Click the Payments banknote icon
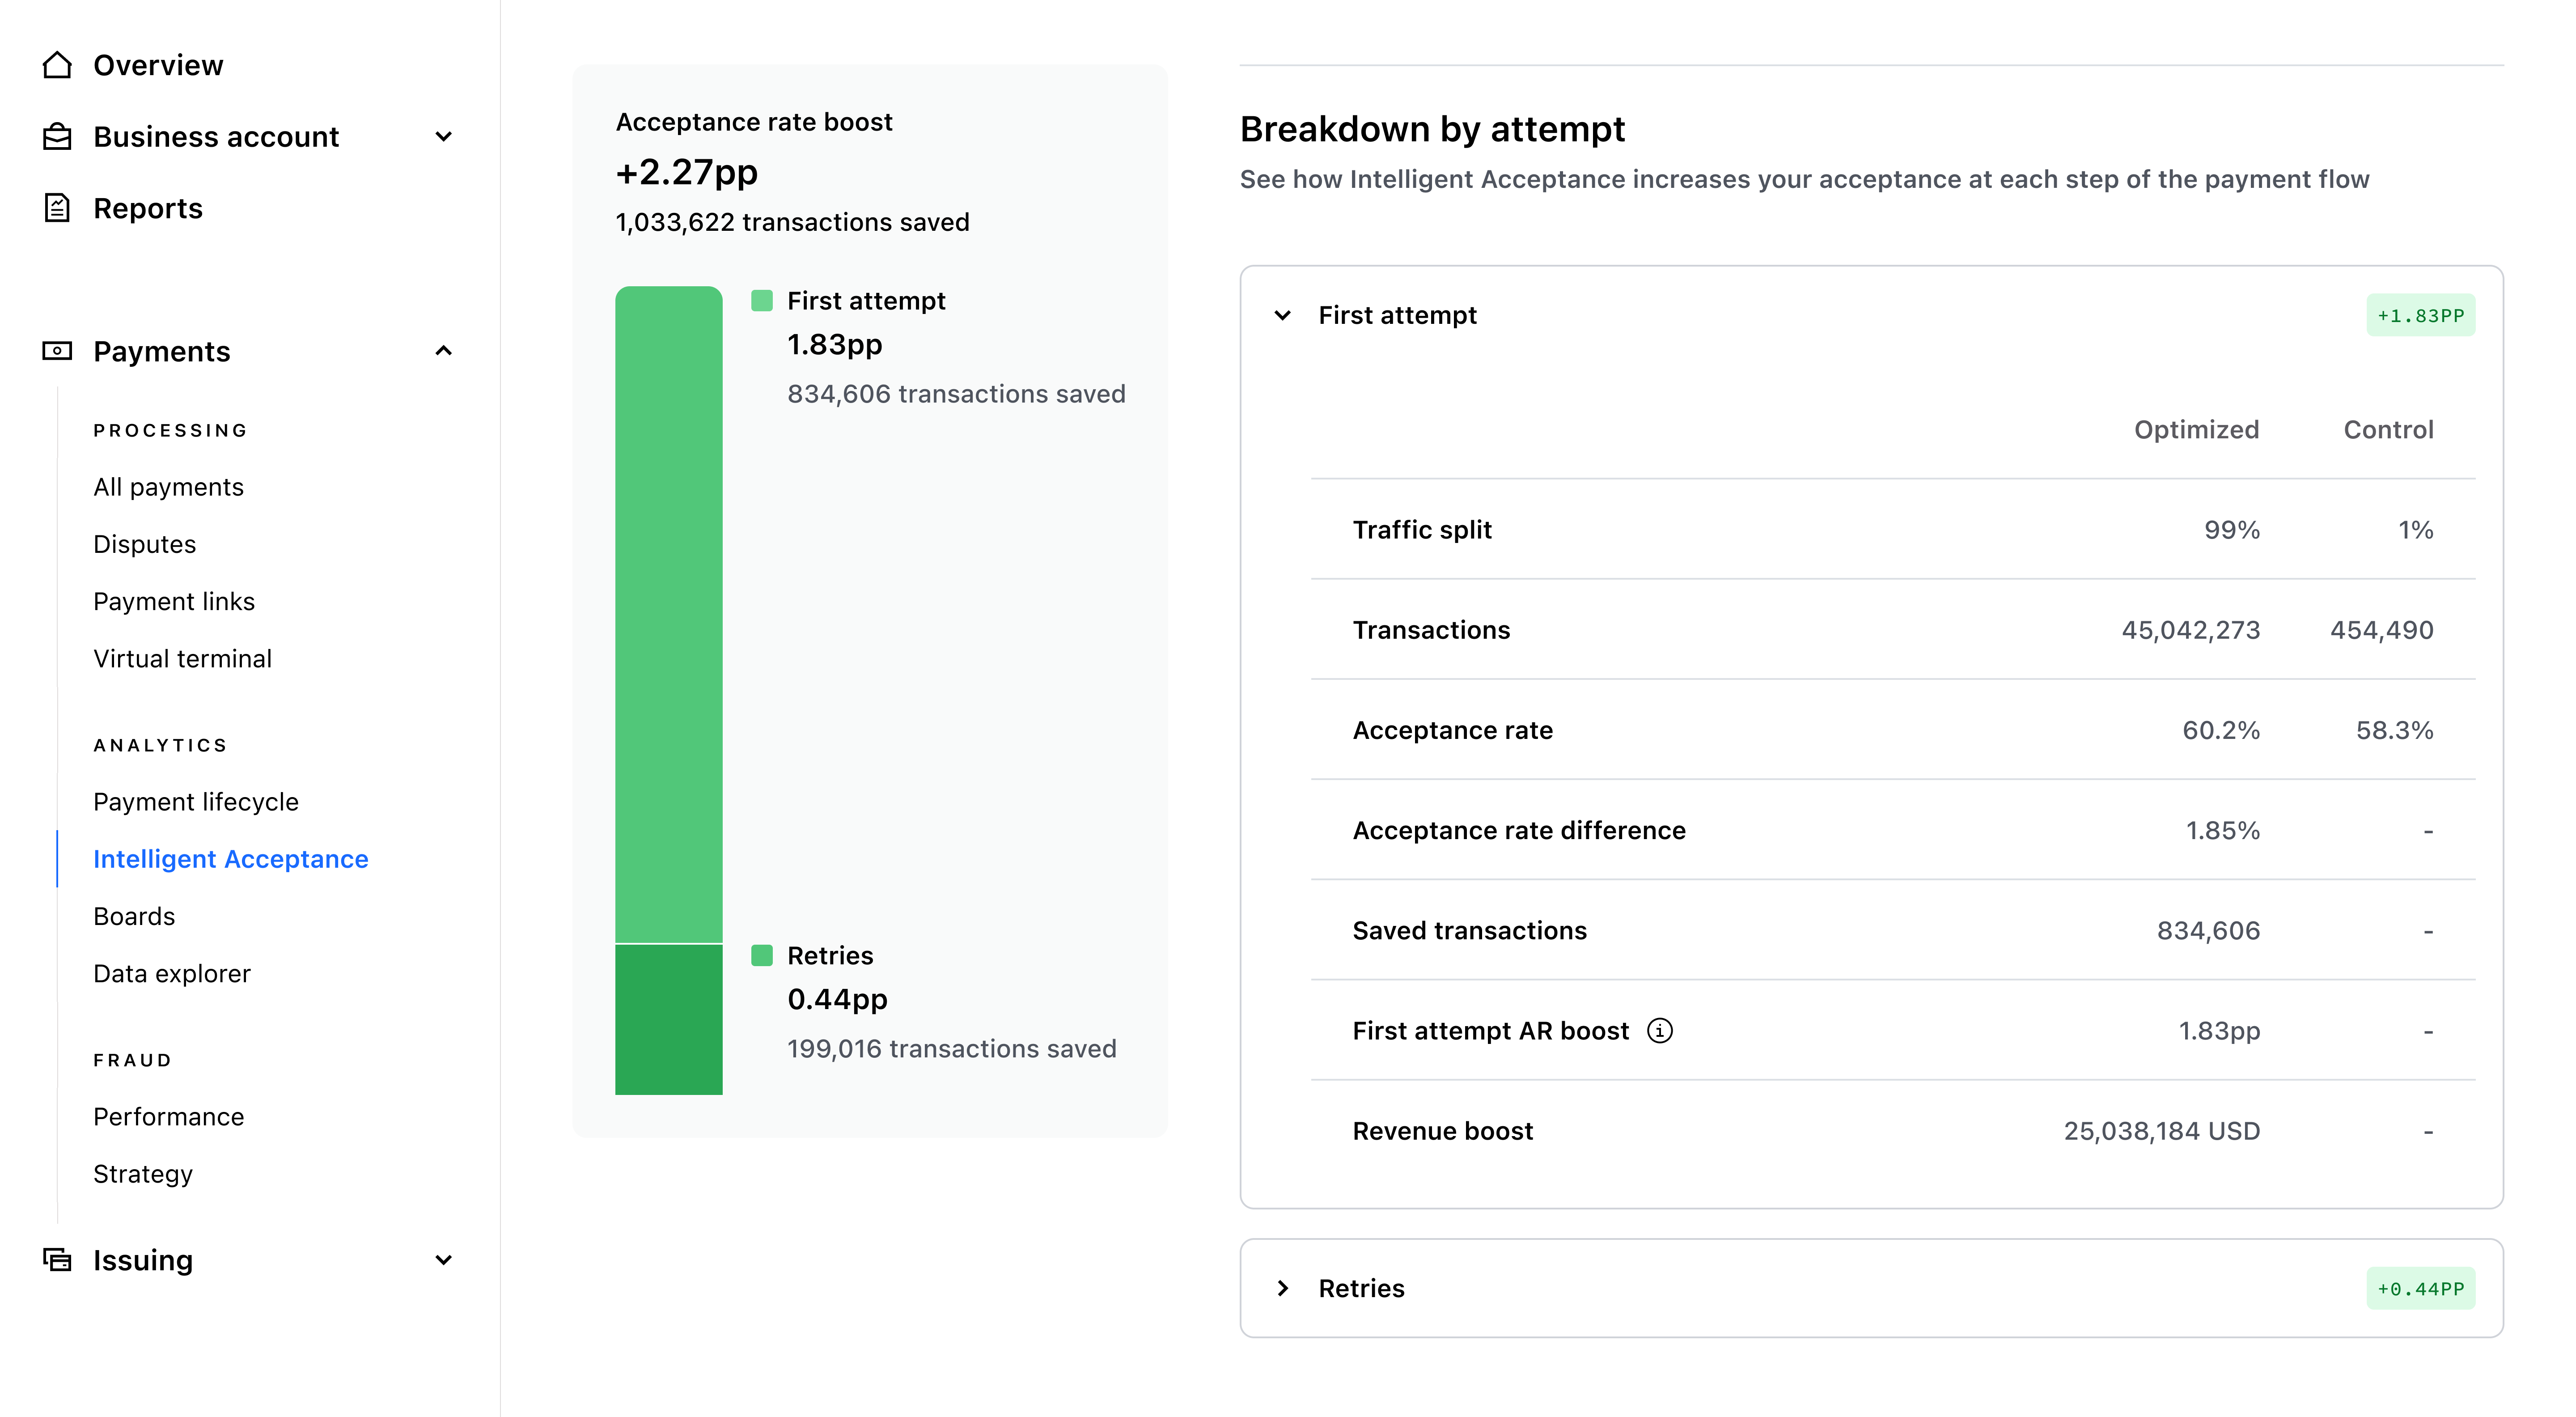This screenshot has width=2576, height=1417. [57, 351]
